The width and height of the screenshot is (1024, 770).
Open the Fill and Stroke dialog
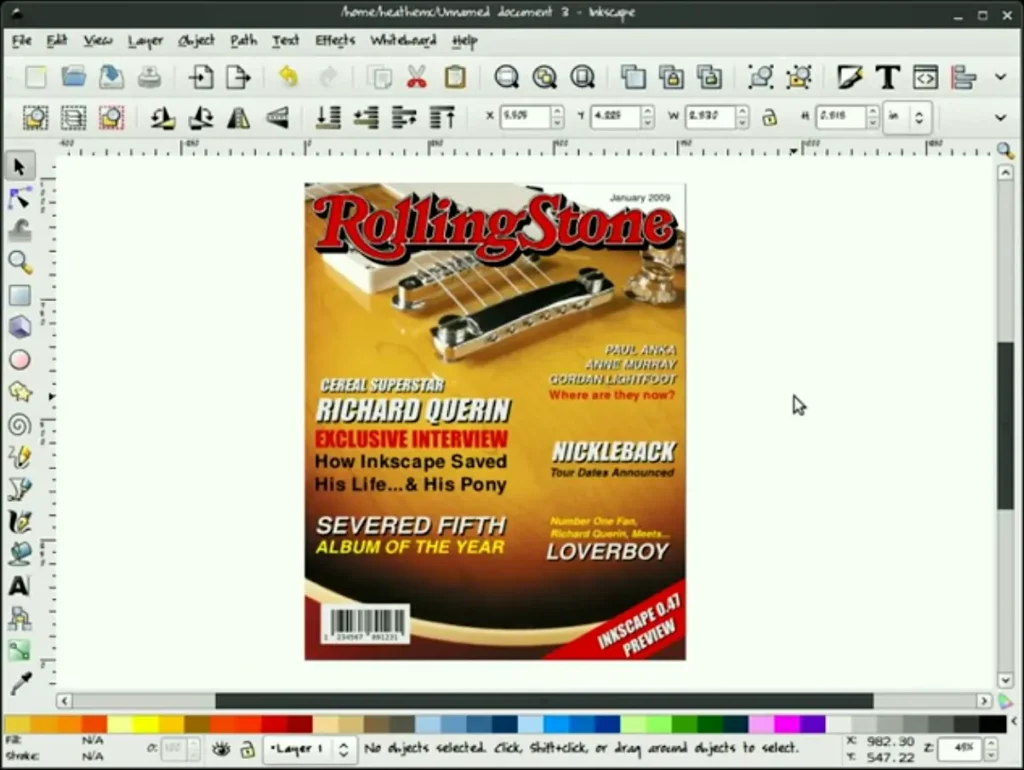point(849,77)
